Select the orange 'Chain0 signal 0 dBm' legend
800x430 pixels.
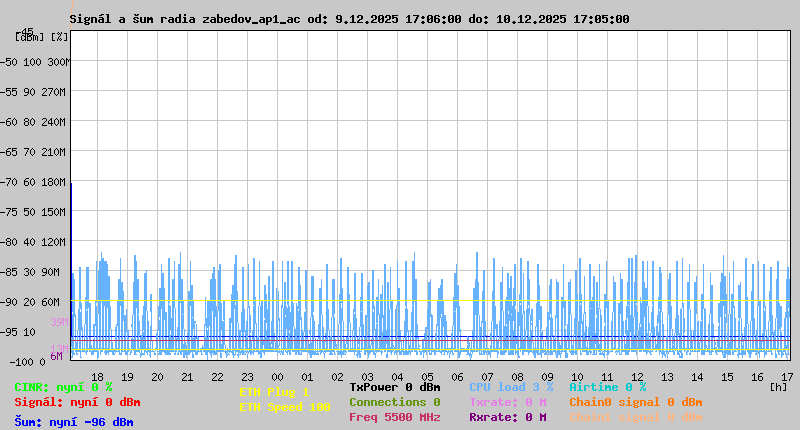click(x=635, y=402)
